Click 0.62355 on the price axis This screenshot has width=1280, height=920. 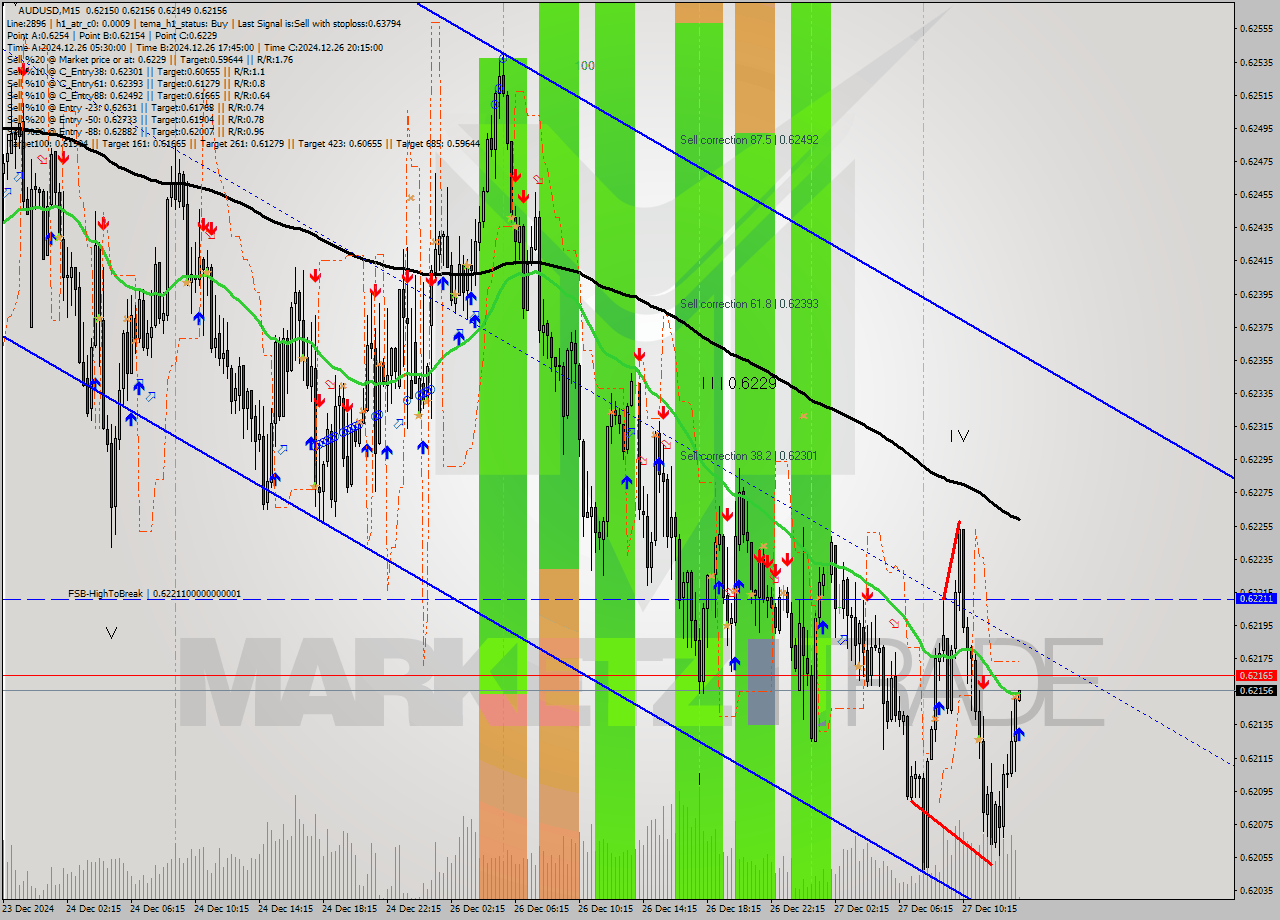tap(1257, 360)
